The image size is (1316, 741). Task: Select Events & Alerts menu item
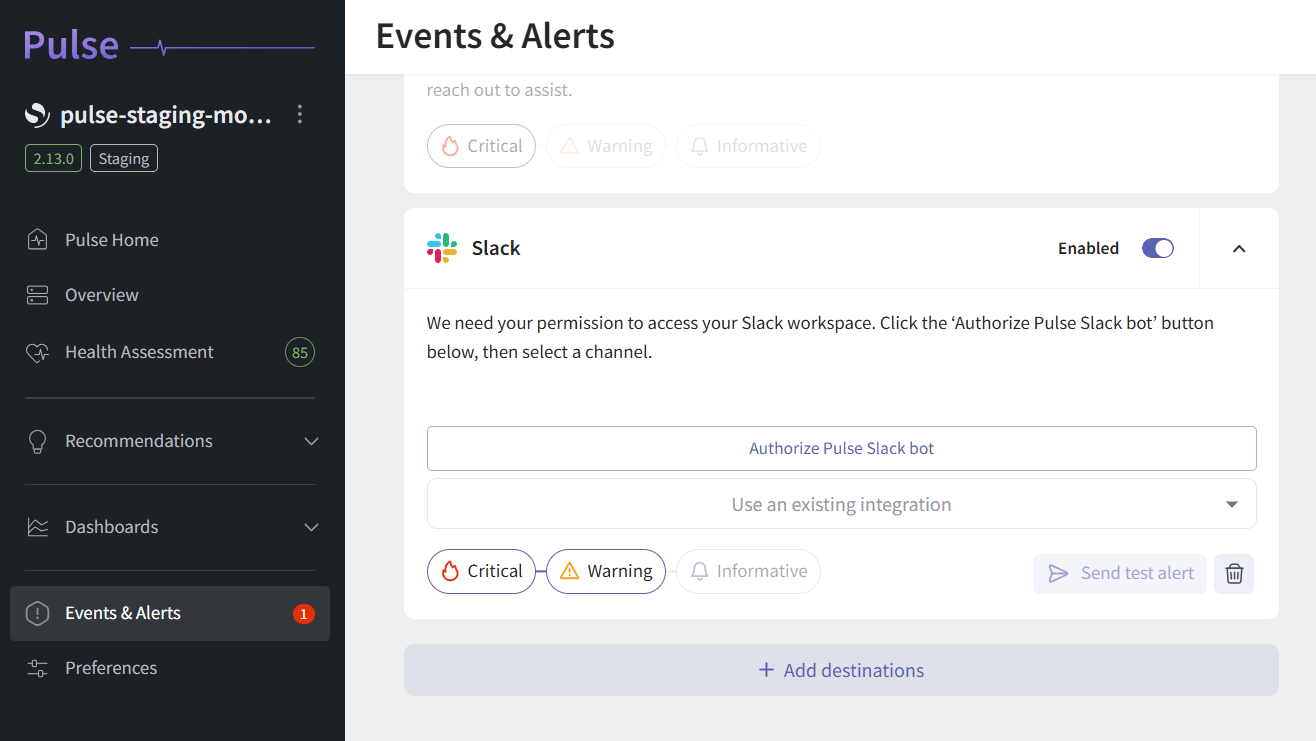coord(170,613)
